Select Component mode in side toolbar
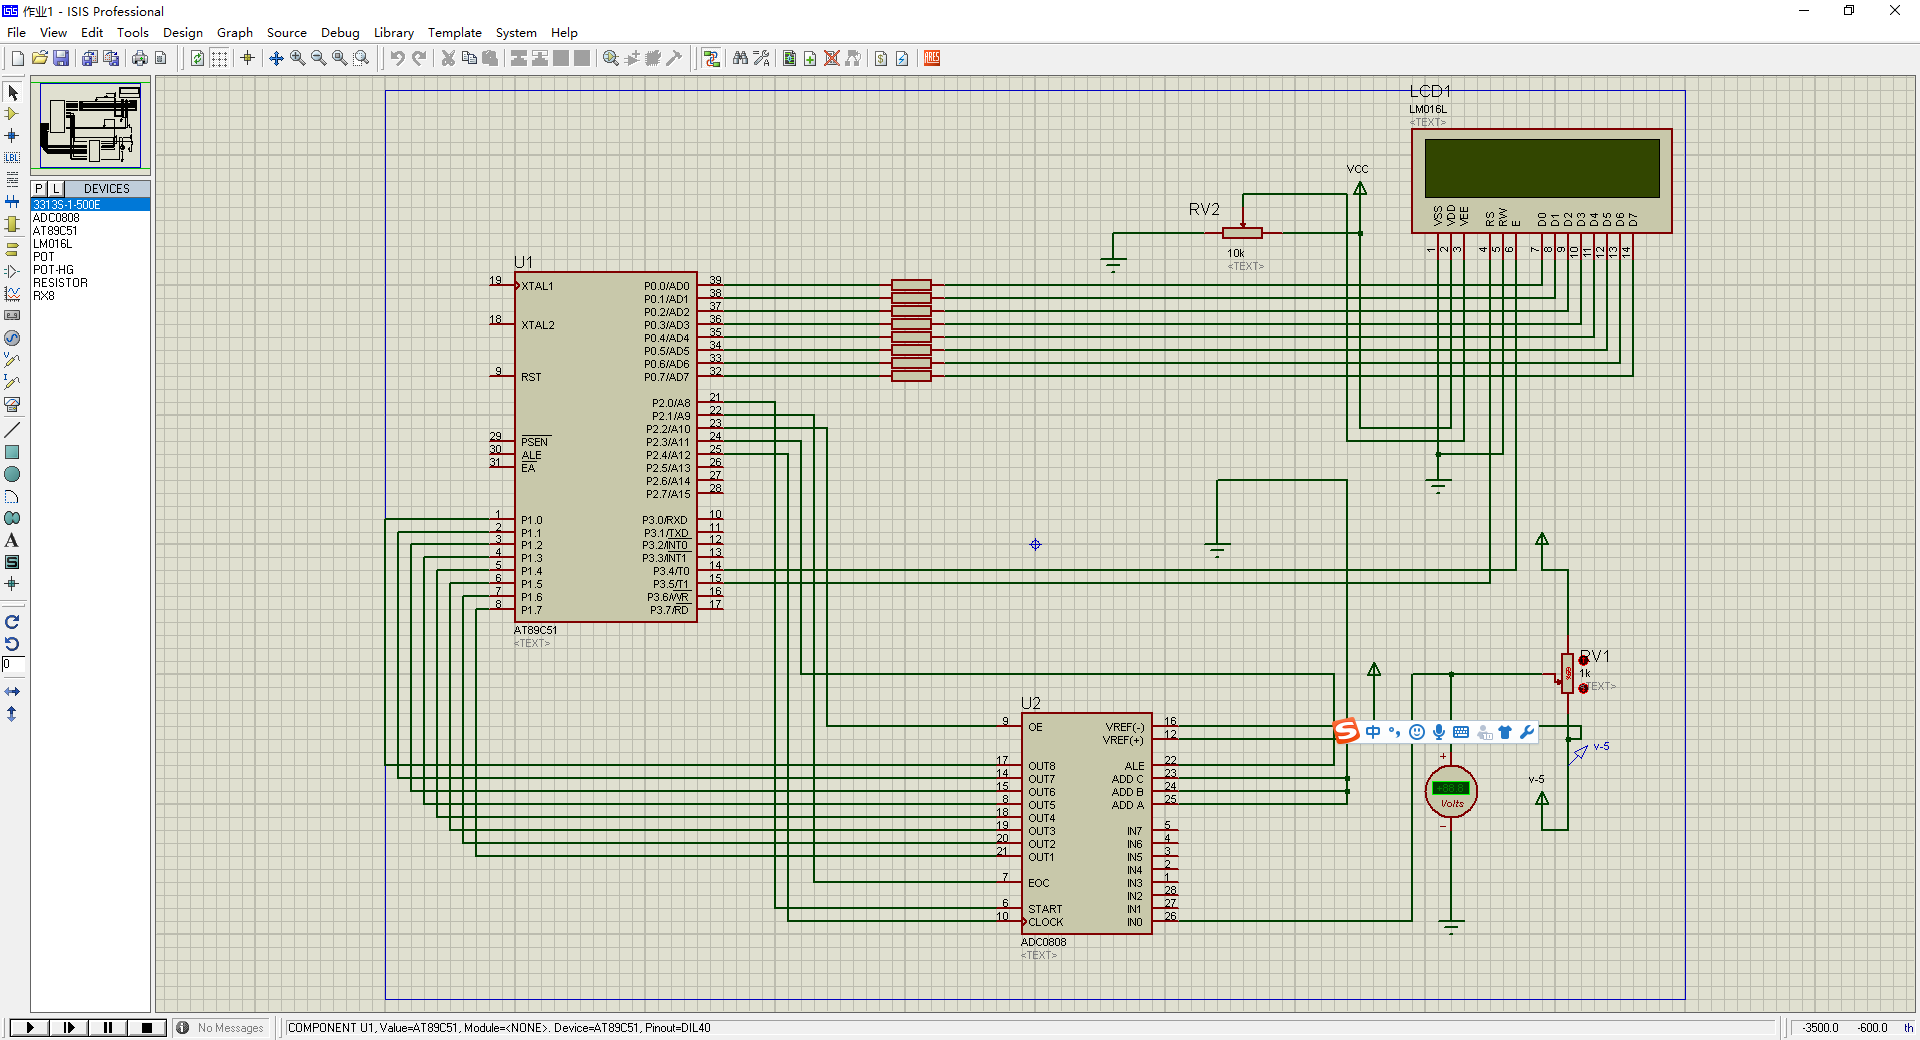 (x=12, y=114)
